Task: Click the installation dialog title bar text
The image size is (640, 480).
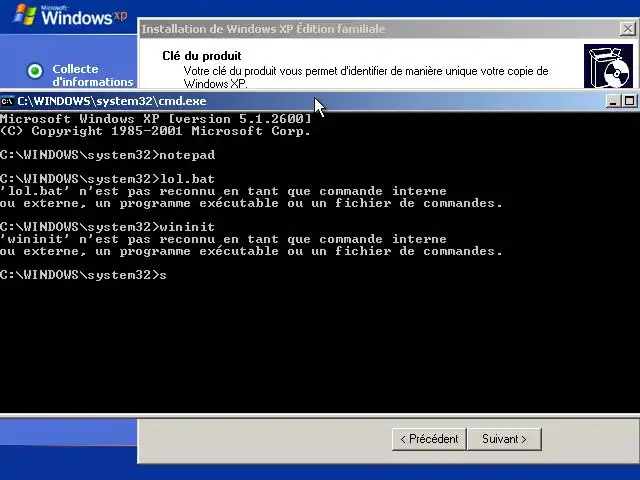Action: pos(263,29)
